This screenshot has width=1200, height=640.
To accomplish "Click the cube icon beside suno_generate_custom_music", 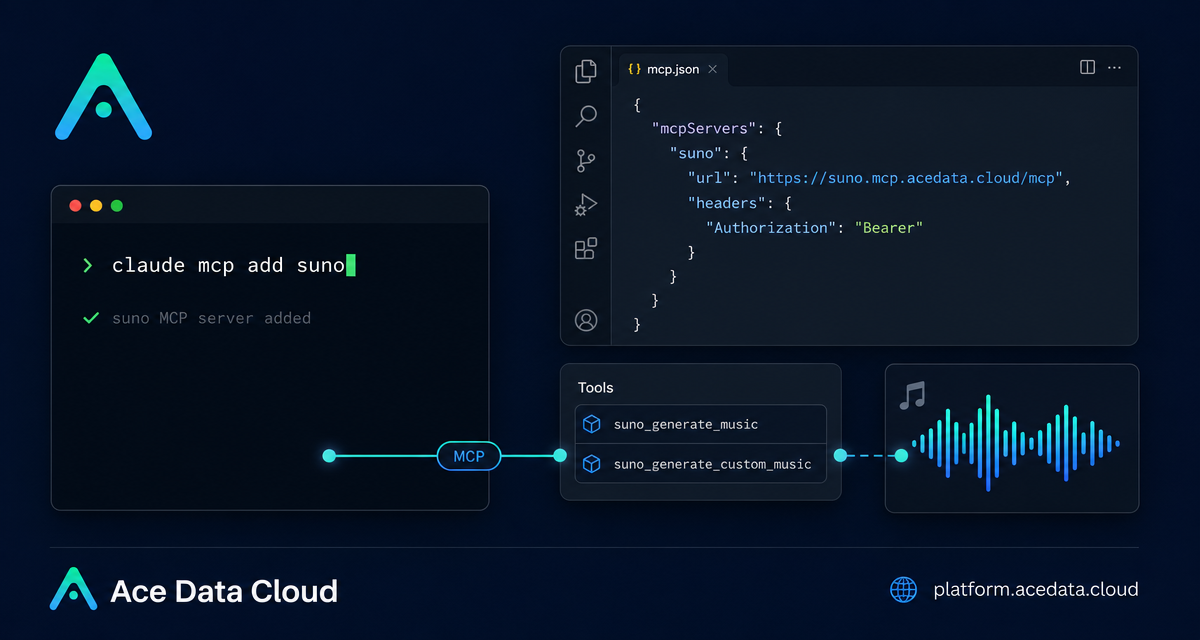I will coord(592,464).
